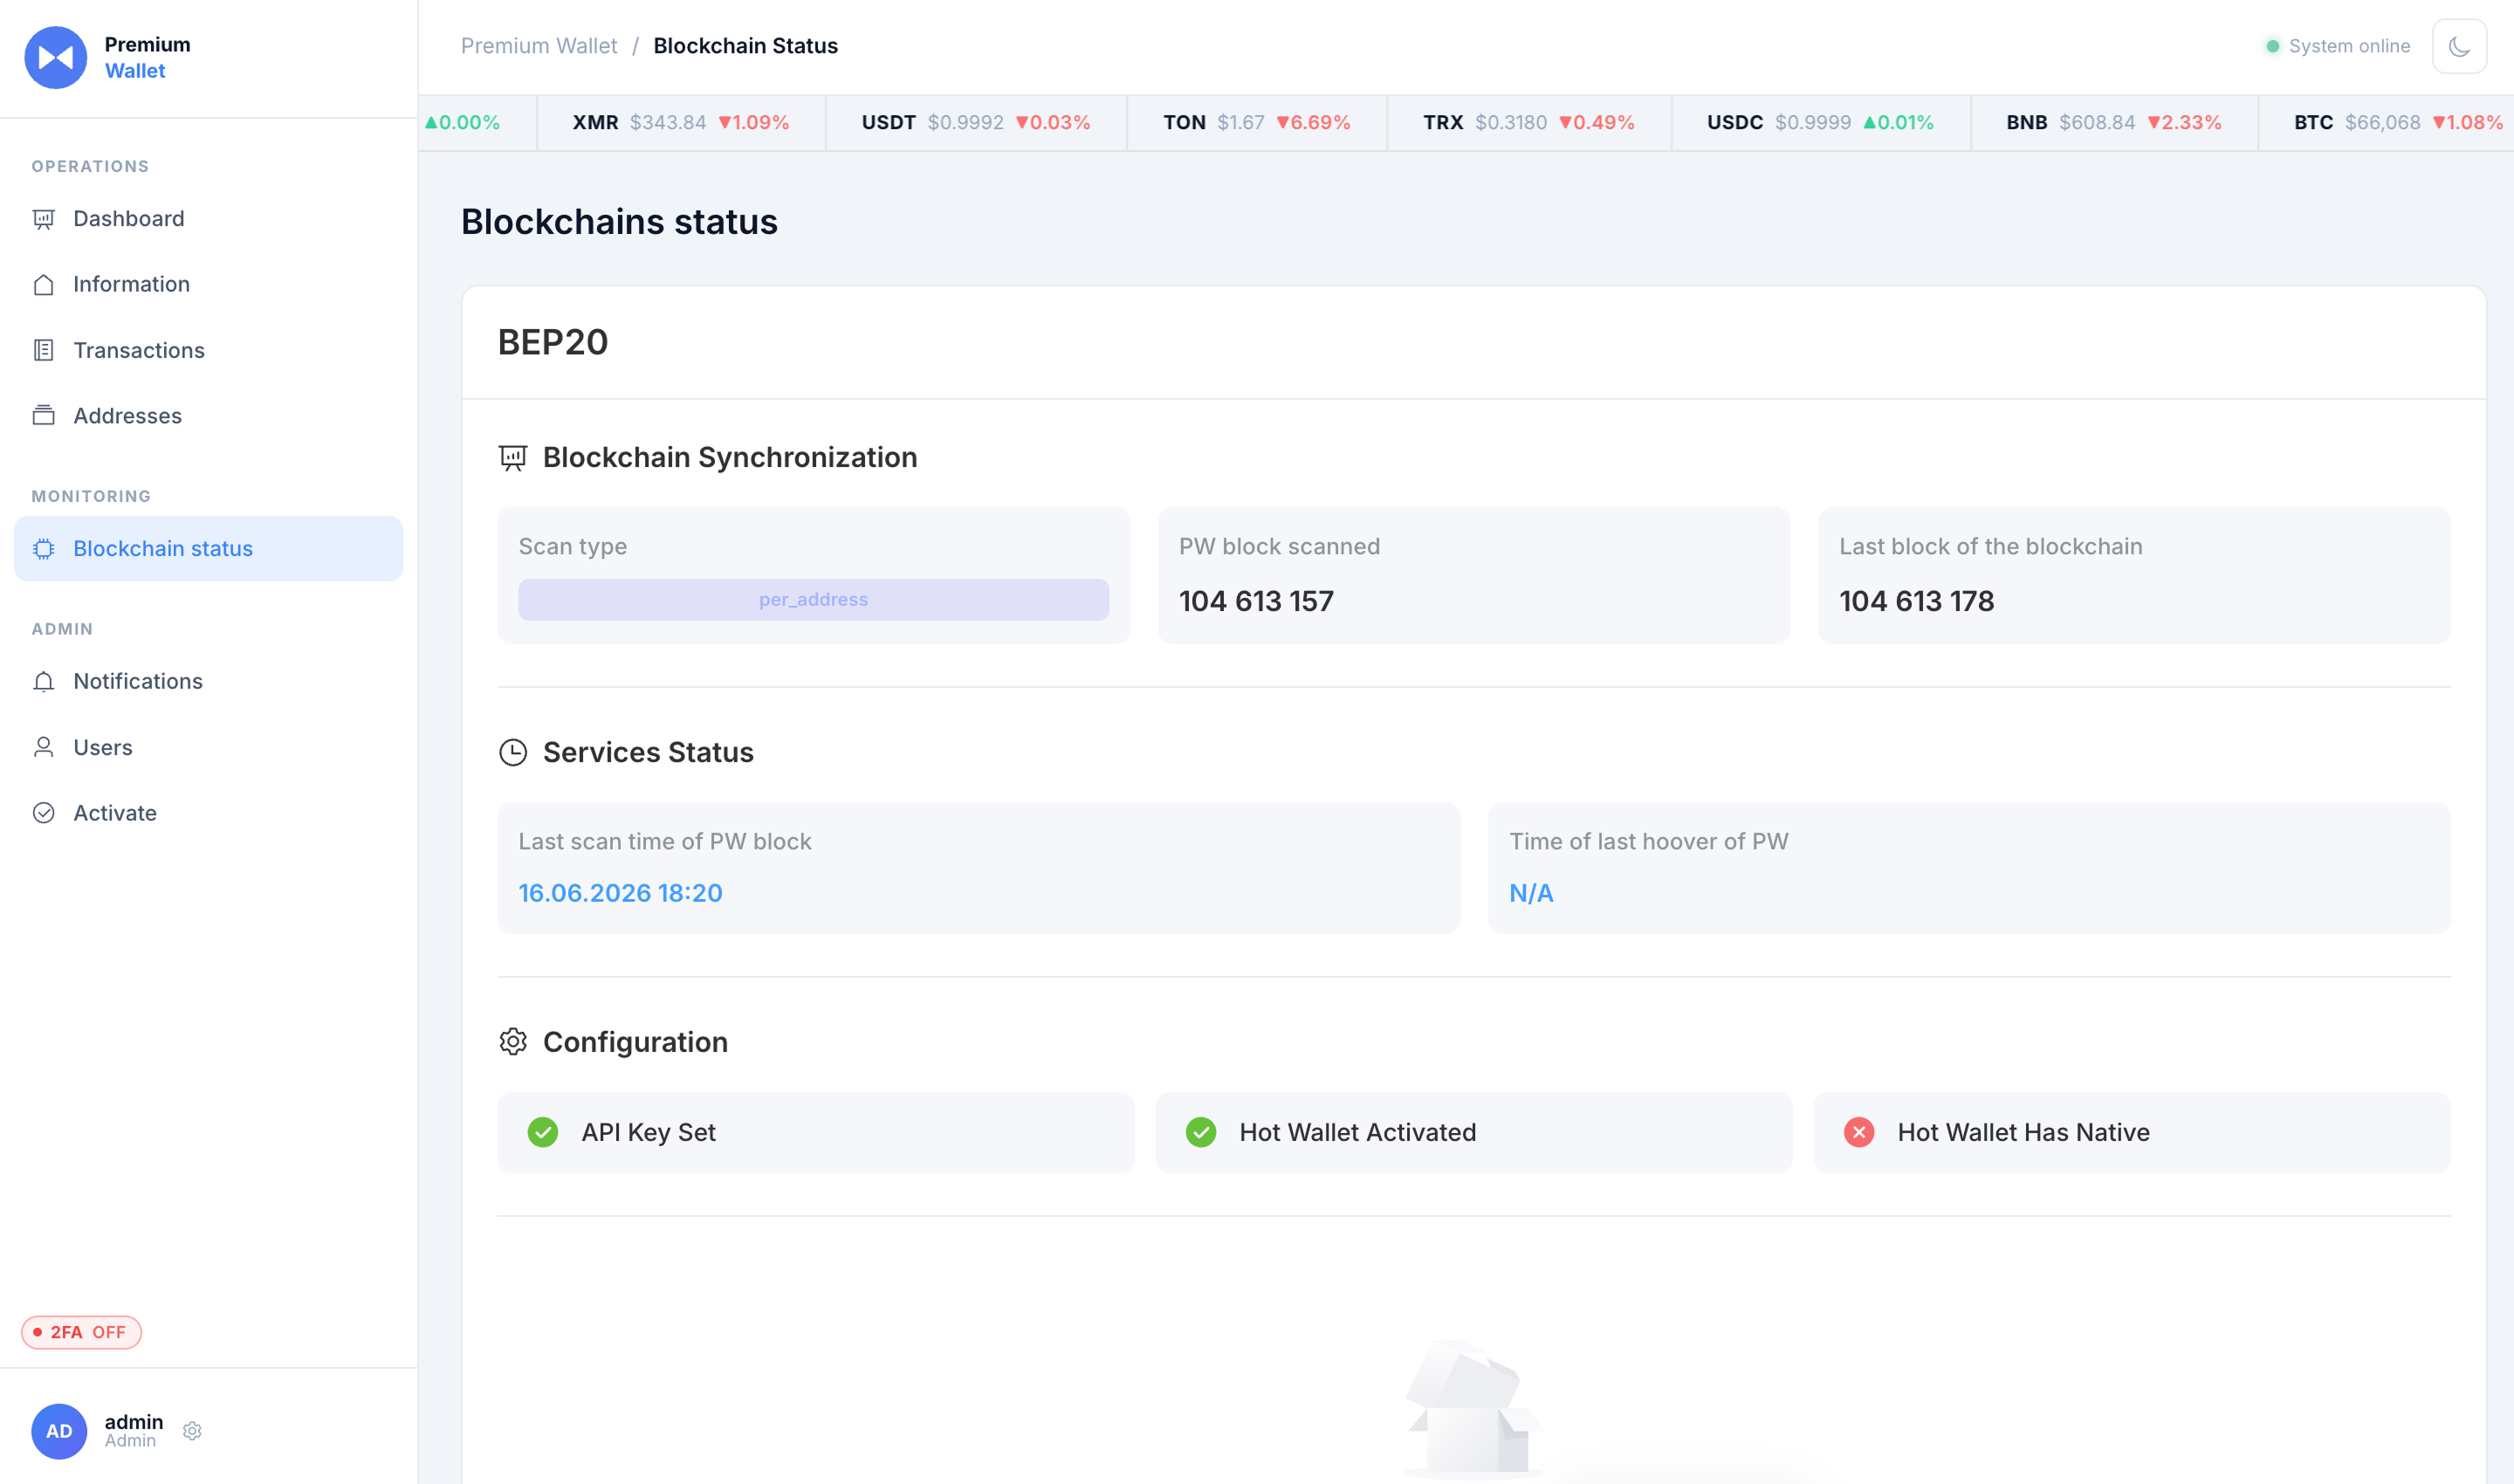Click the Hot Wallet Activated green check icon
The width and height of the screenshot is (2514, 1484).
click(1201, 1132)
